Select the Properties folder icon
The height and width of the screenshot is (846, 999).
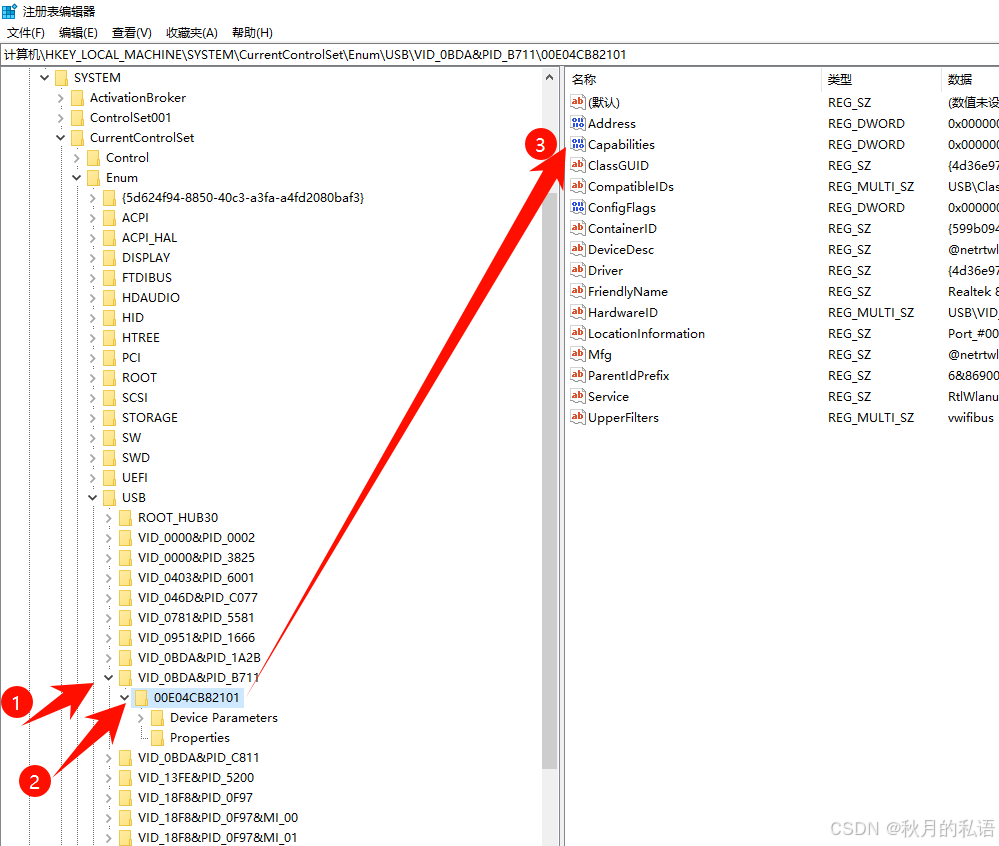coord(157,738)
